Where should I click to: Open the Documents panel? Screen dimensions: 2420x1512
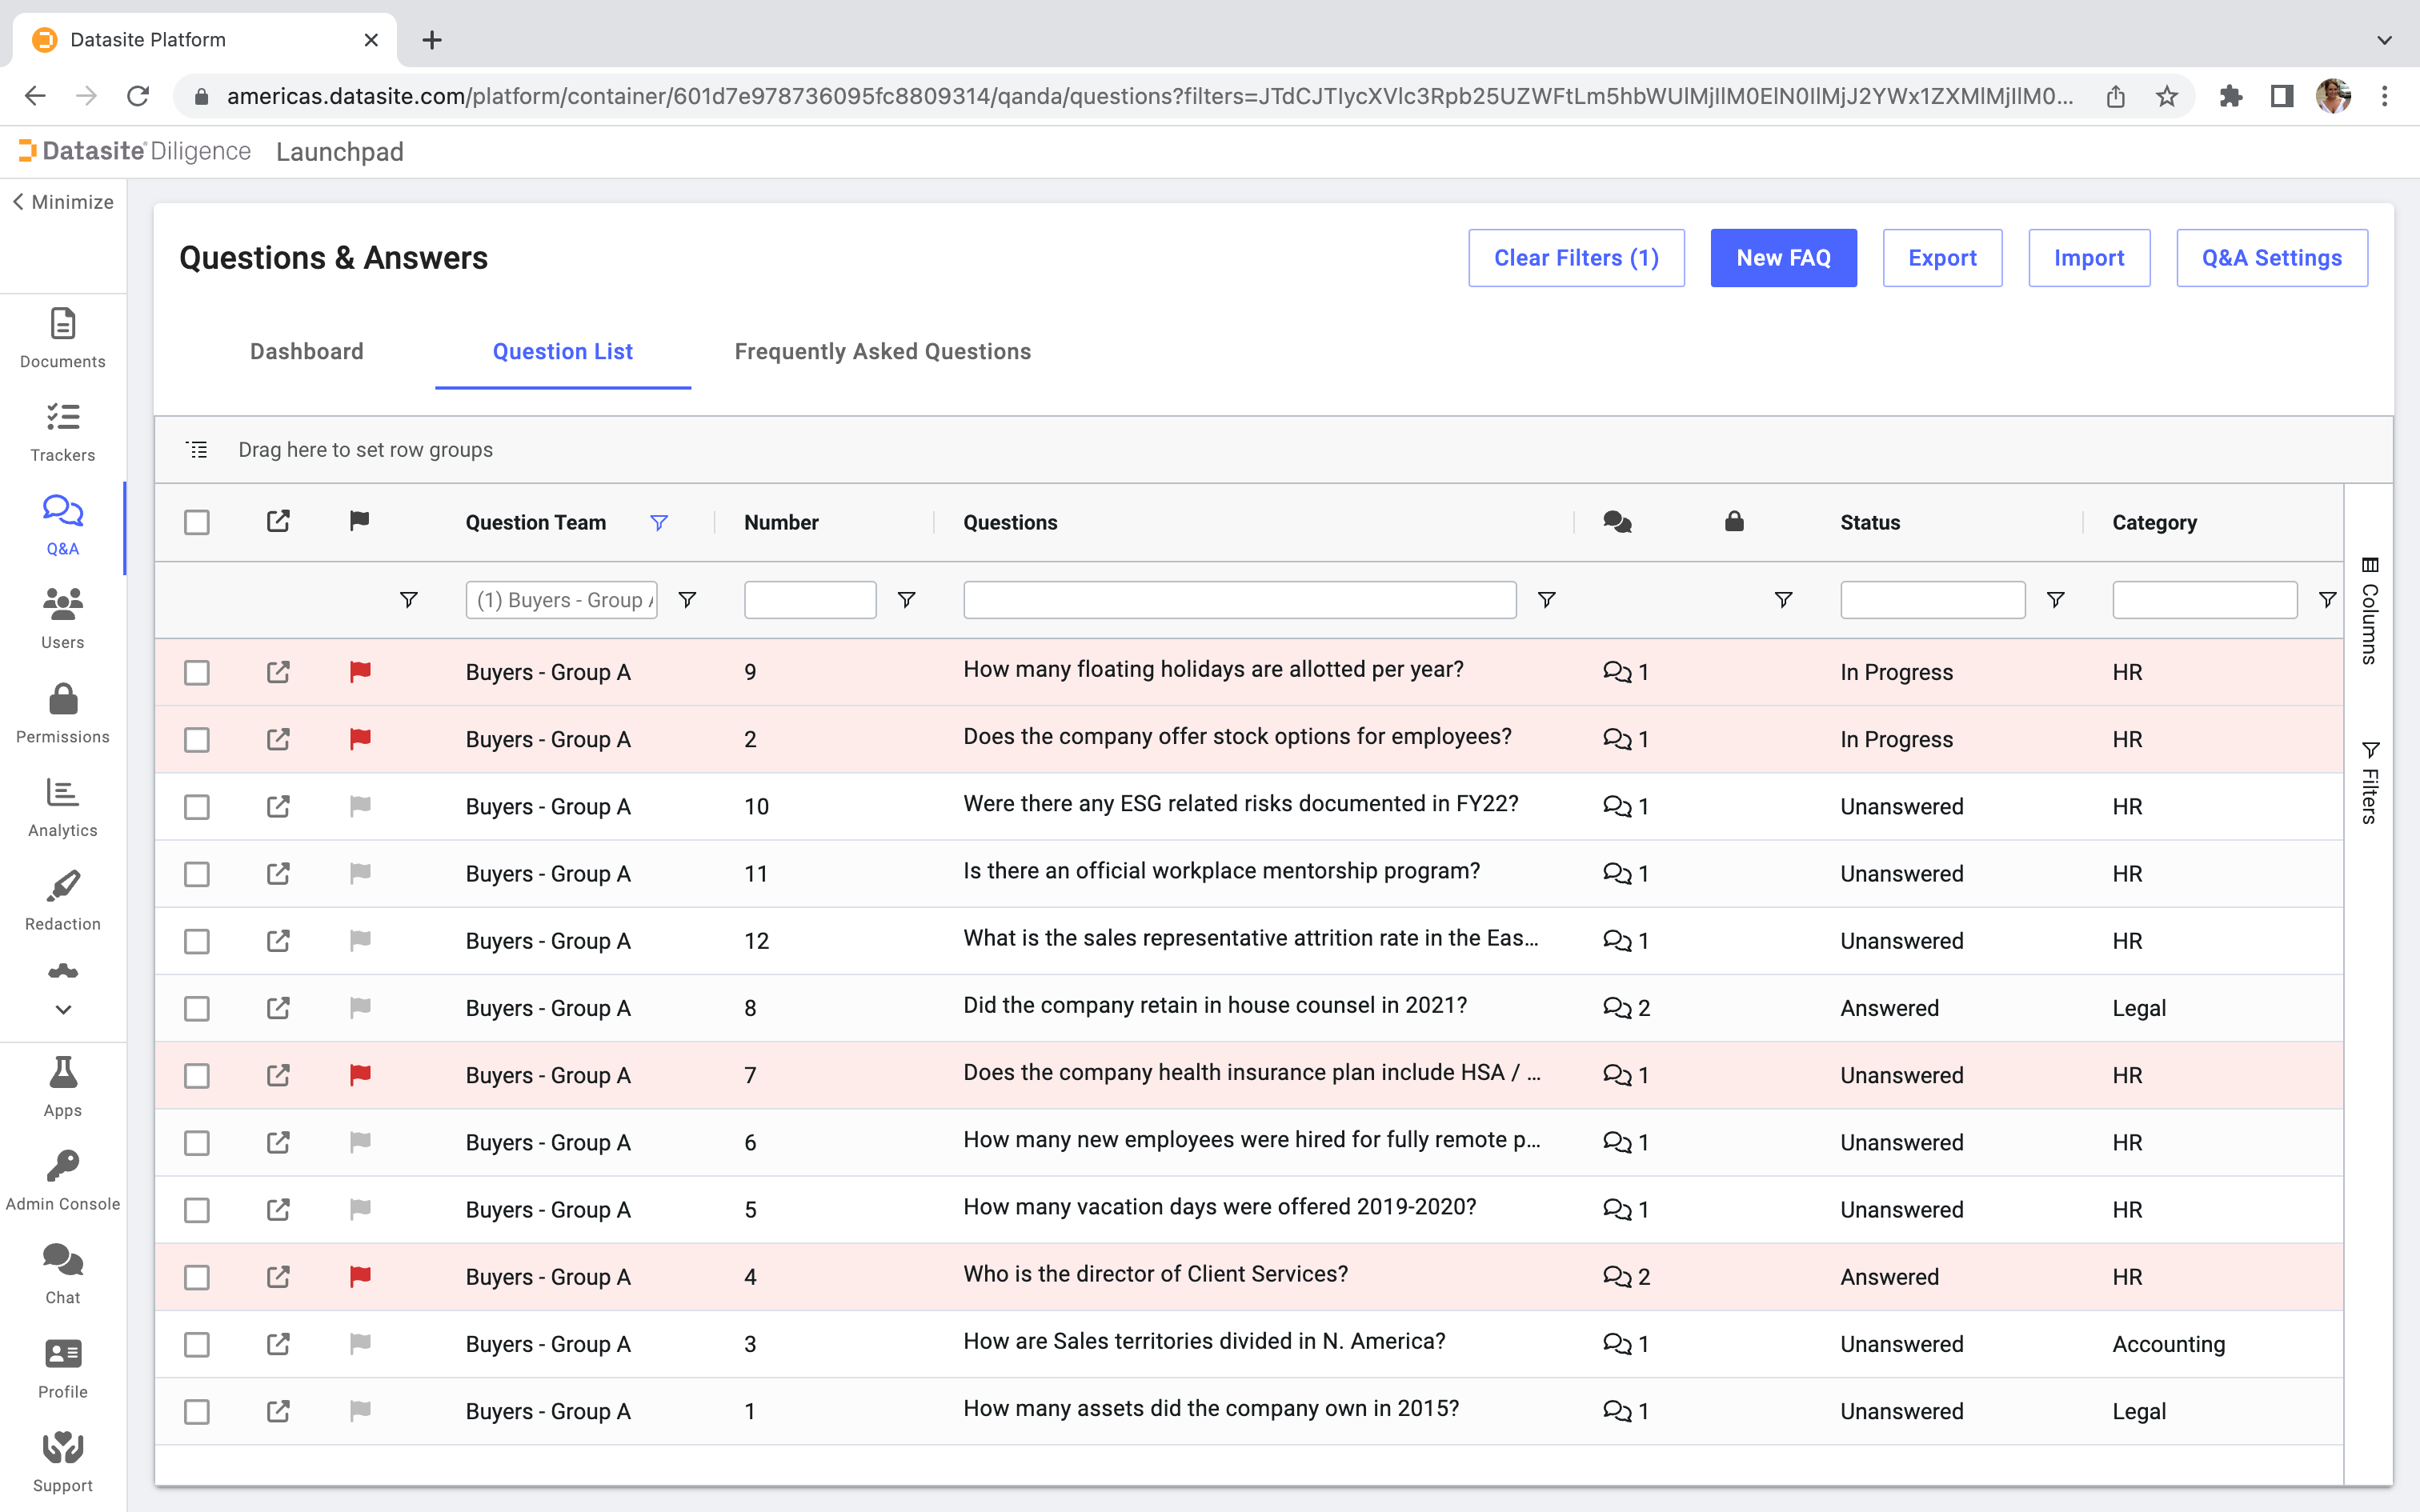[62, 338]
